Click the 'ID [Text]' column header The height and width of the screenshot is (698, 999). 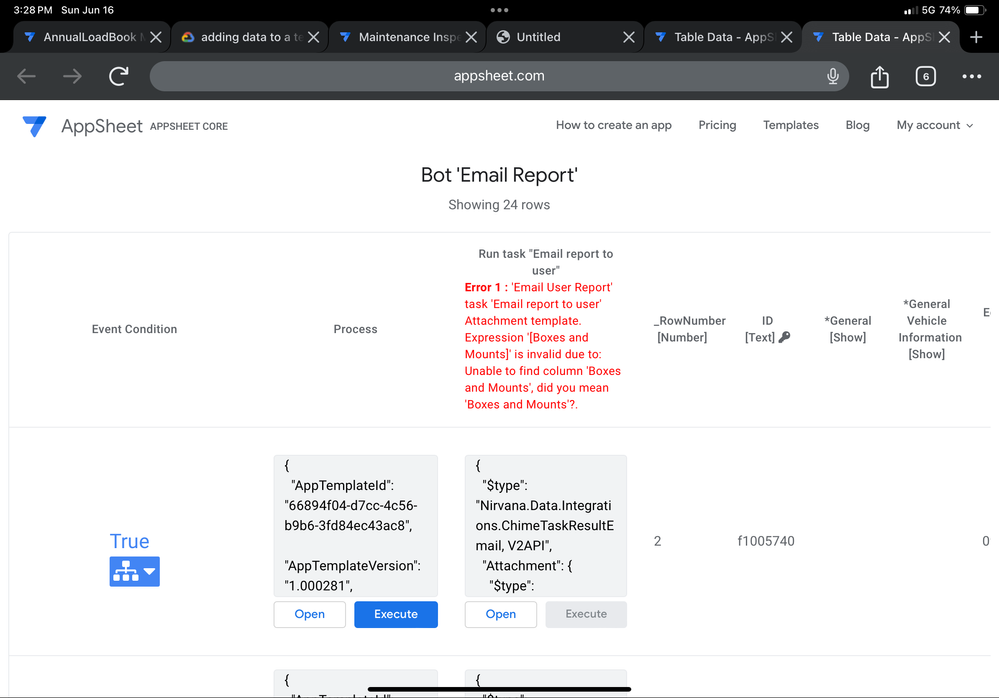click(767, 329)
